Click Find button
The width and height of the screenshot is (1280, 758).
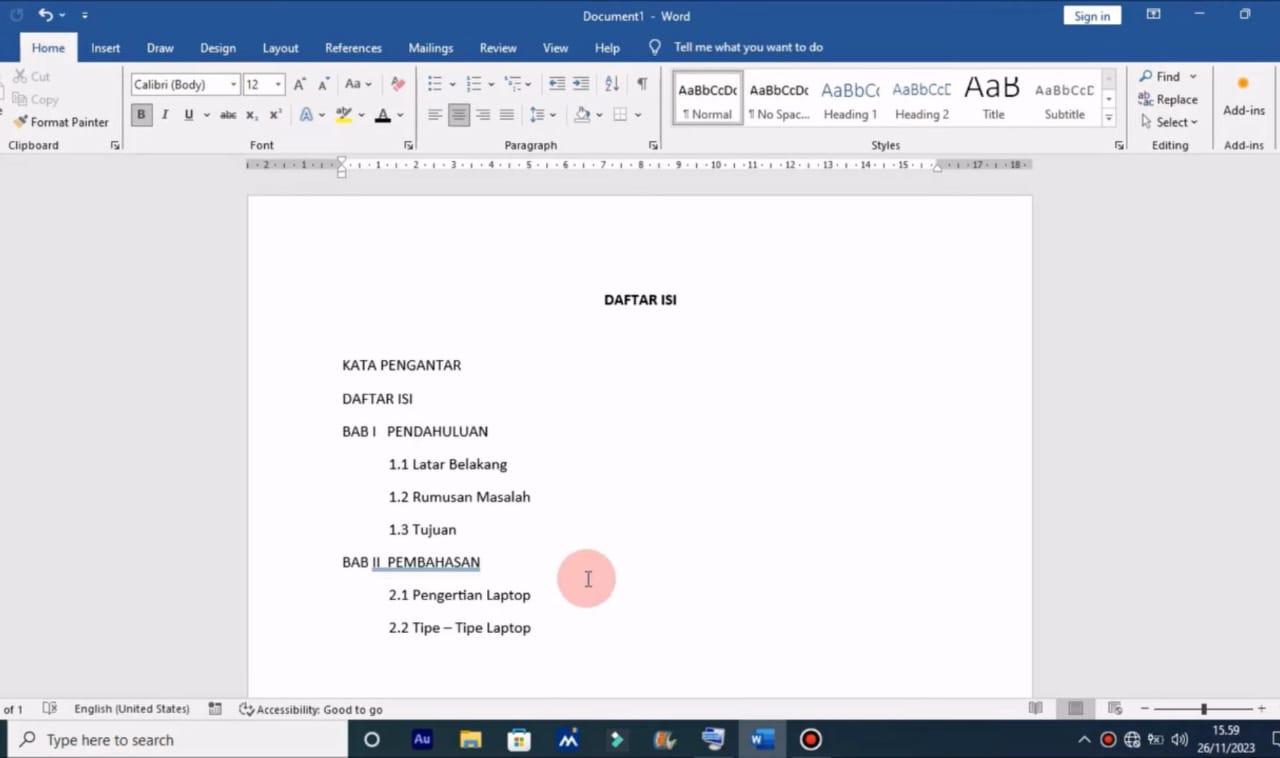coord(1160,77)
